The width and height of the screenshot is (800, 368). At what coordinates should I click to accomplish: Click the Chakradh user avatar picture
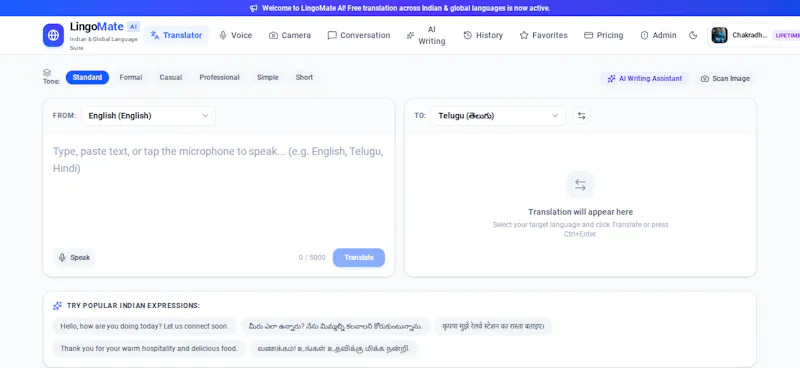point(719,35)
